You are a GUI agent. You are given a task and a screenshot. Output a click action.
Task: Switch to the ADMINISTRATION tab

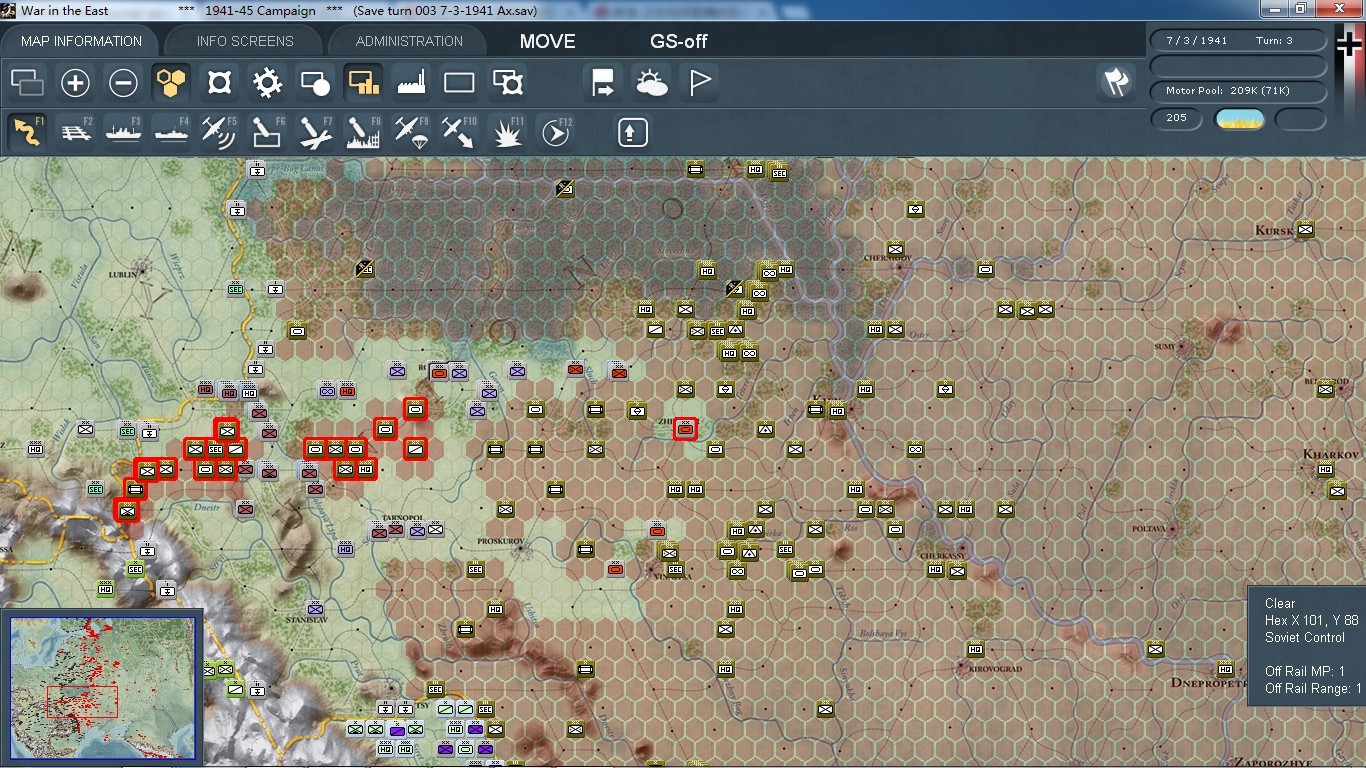point(409,41)
